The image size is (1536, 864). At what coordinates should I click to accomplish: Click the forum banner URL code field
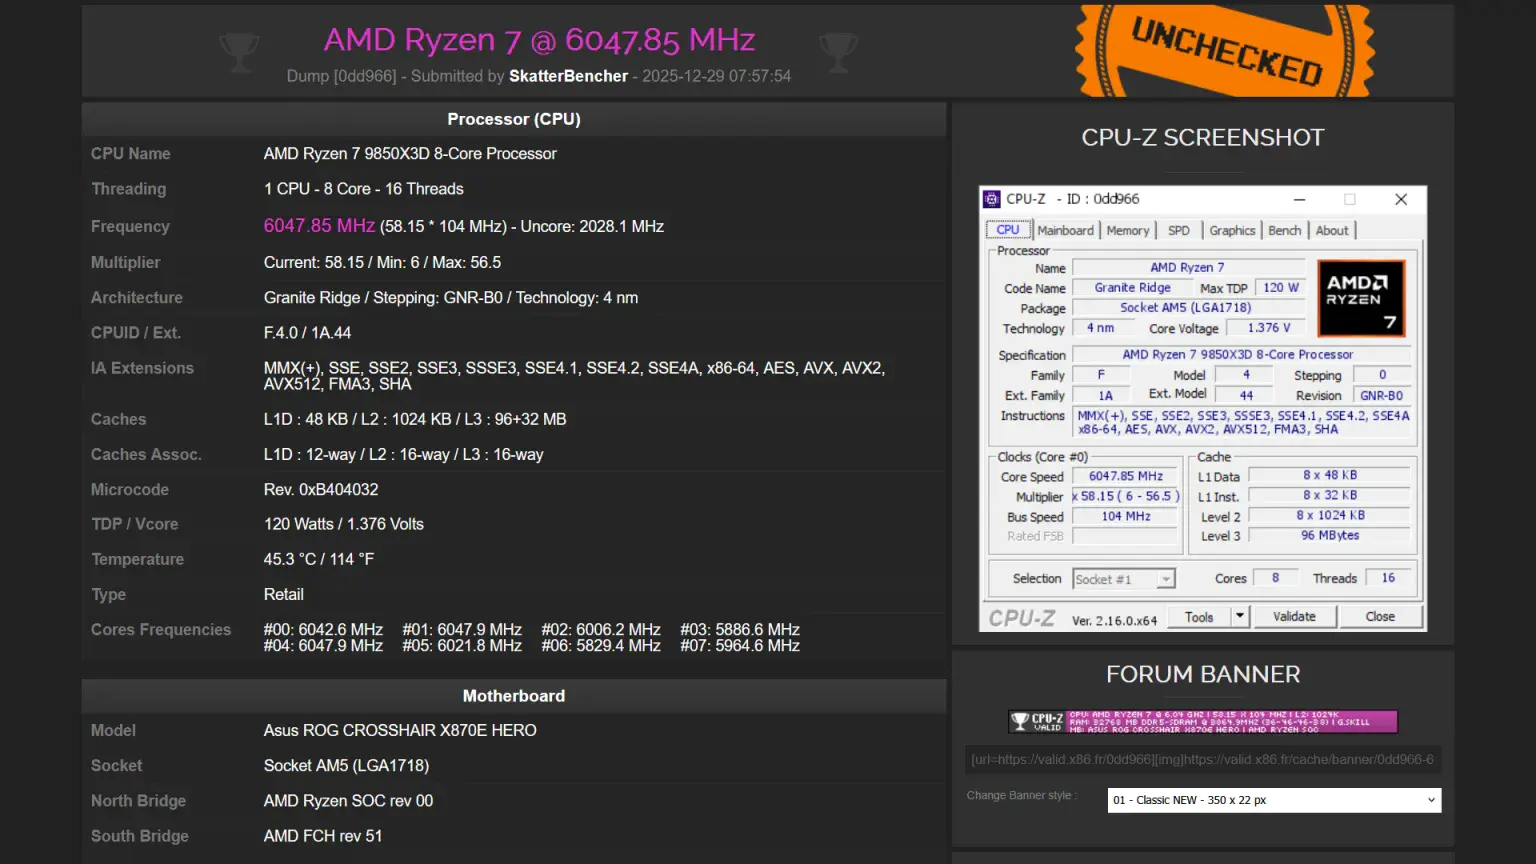pos(1203,759)
